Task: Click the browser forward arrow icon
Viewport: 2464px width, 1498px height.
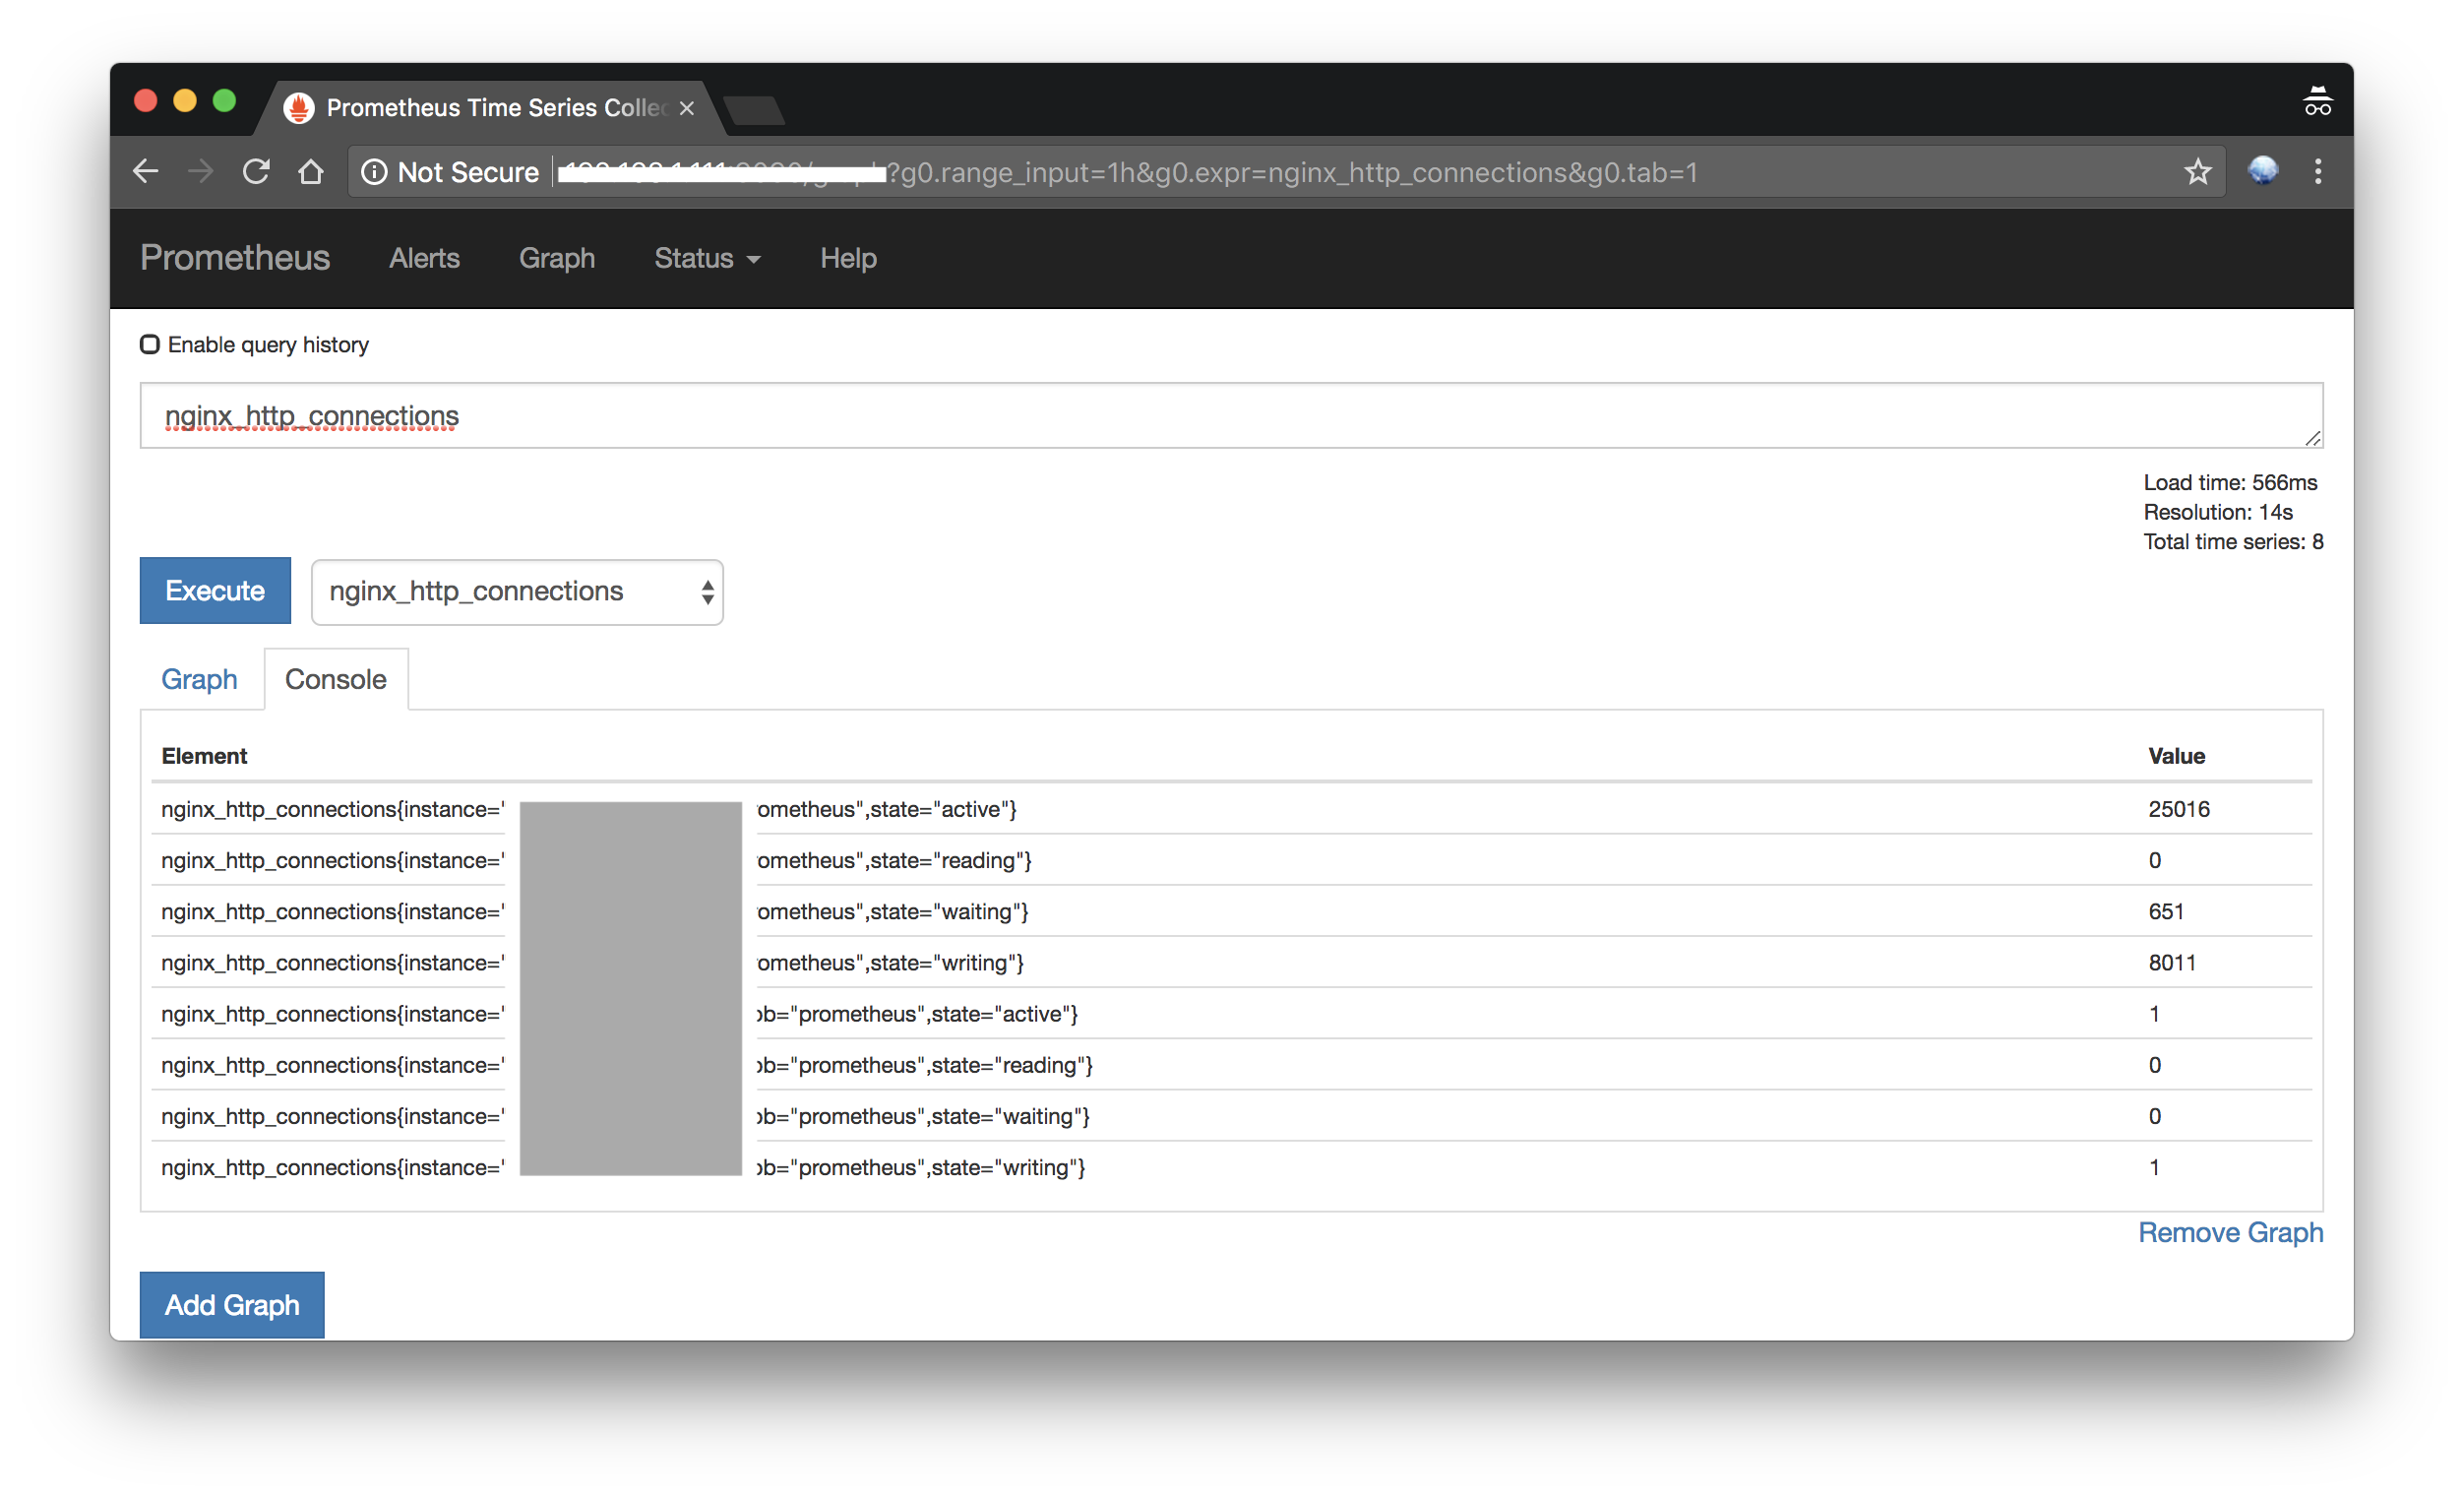Action: point(201,172)
